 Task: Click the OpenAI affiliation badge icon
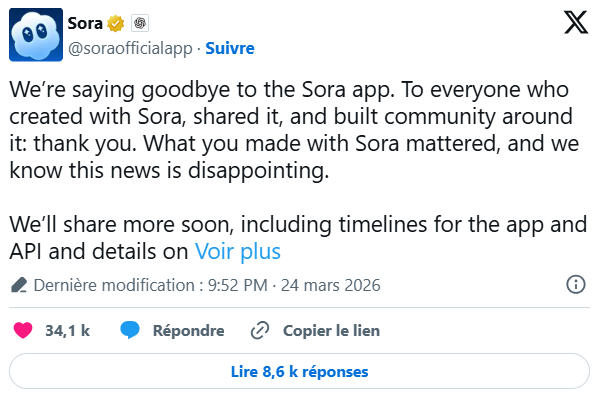click(140, 24)
